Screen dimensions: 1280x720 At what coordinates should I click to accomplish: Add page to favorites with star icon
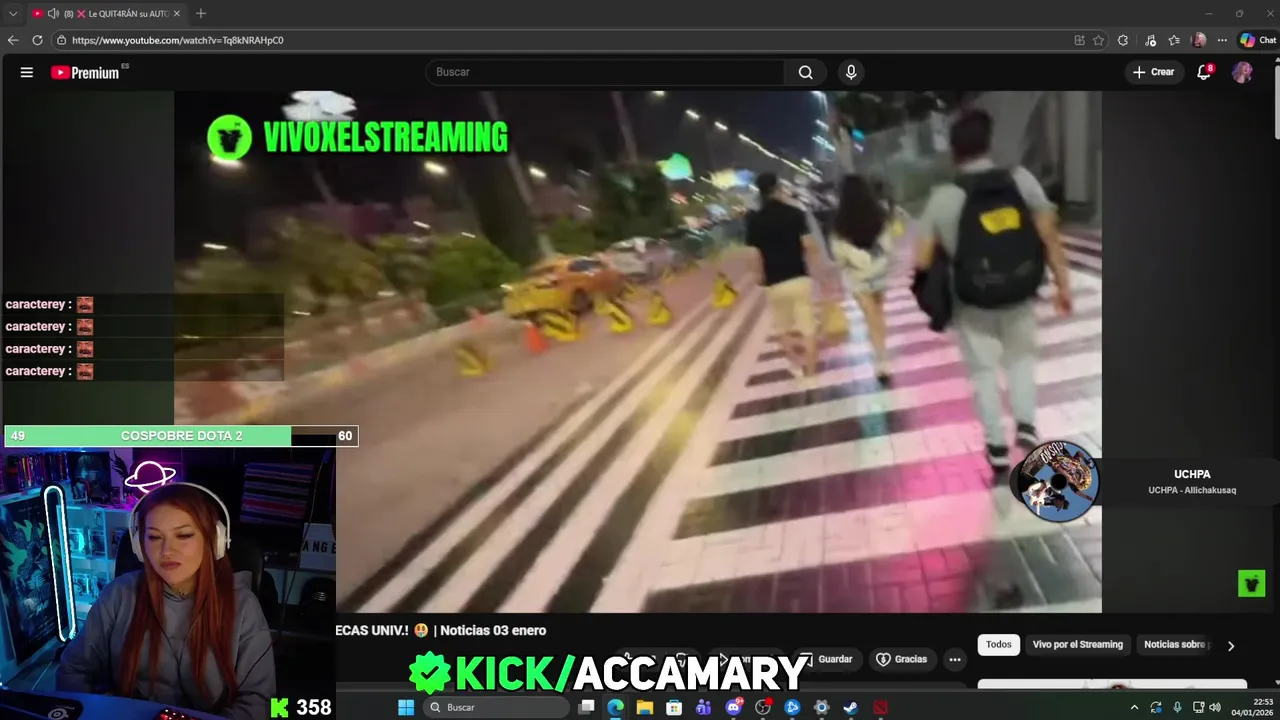[x=1098, y=40]
